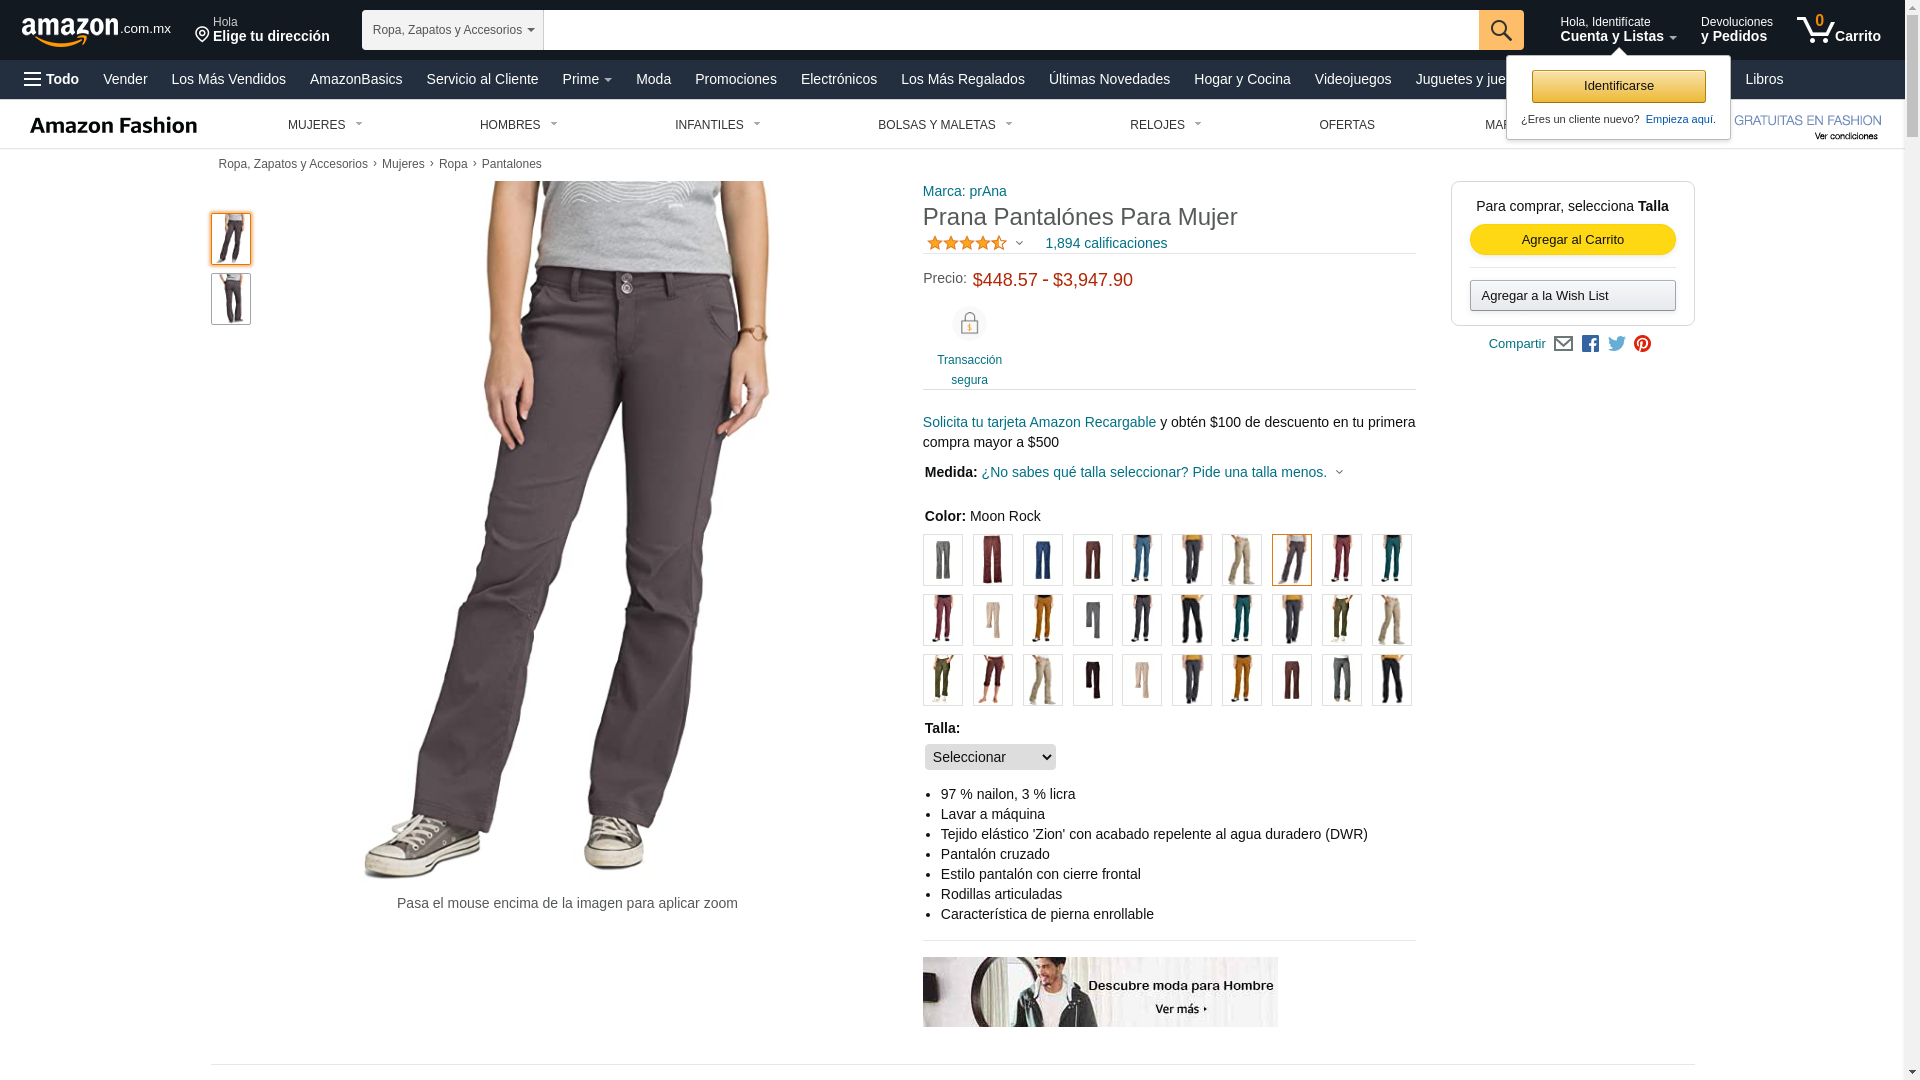Open the OFERTAS fashion tab
Viewport: 1920px width, 1080px height.
click(x=1347, y=125)
